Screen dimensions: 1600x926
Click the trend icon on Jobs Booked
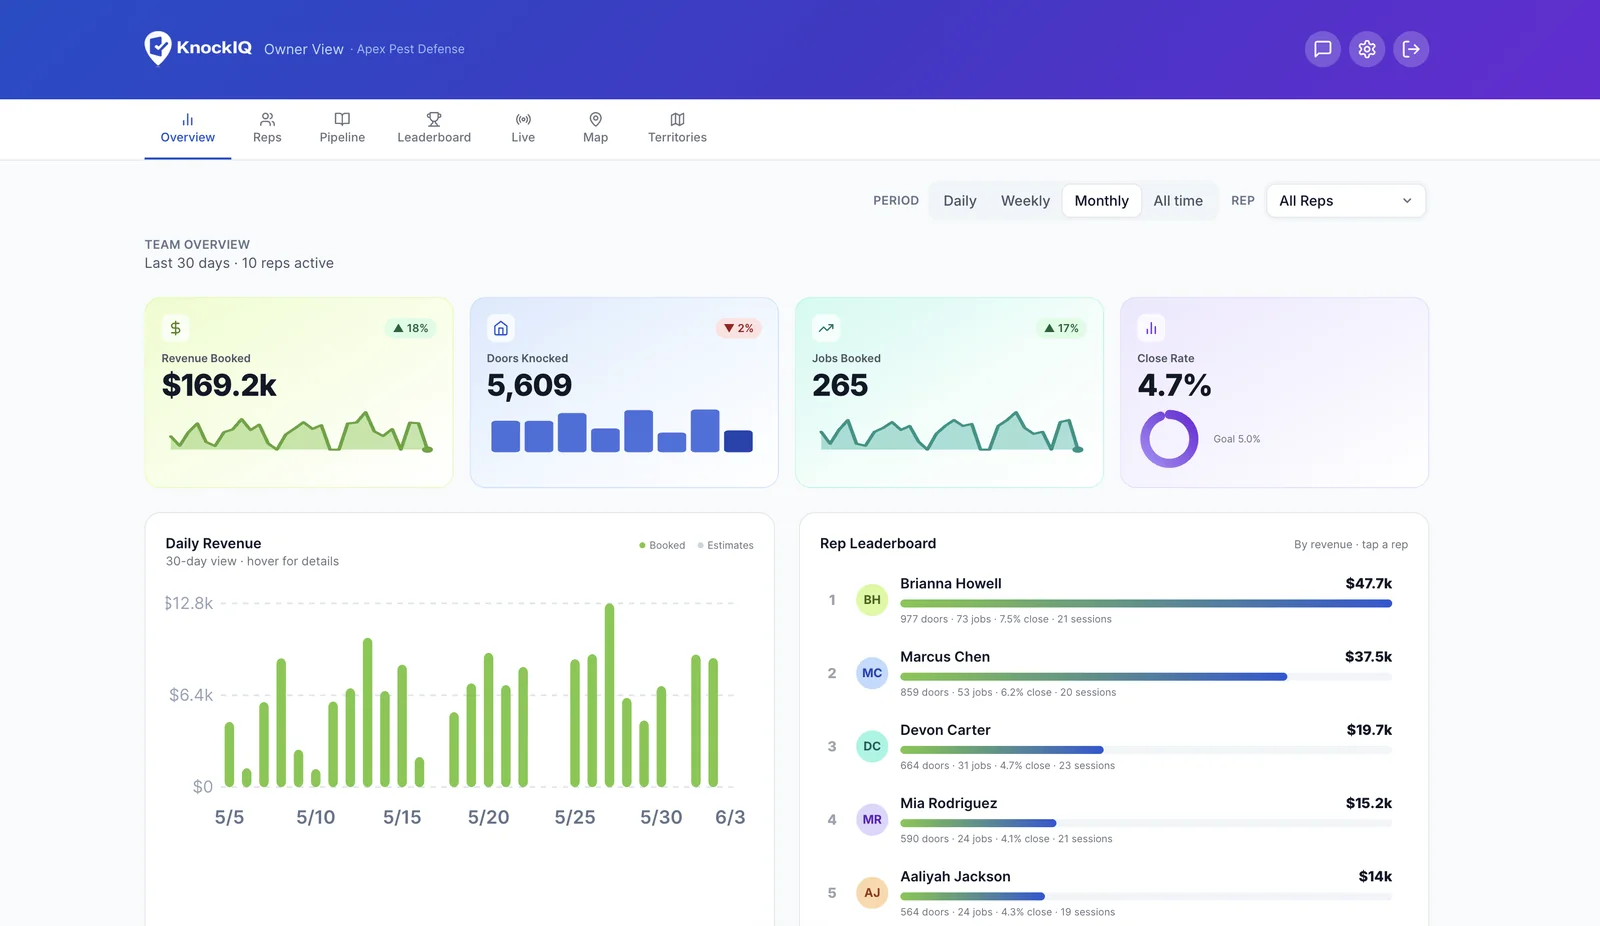click(x=826, y=328)
